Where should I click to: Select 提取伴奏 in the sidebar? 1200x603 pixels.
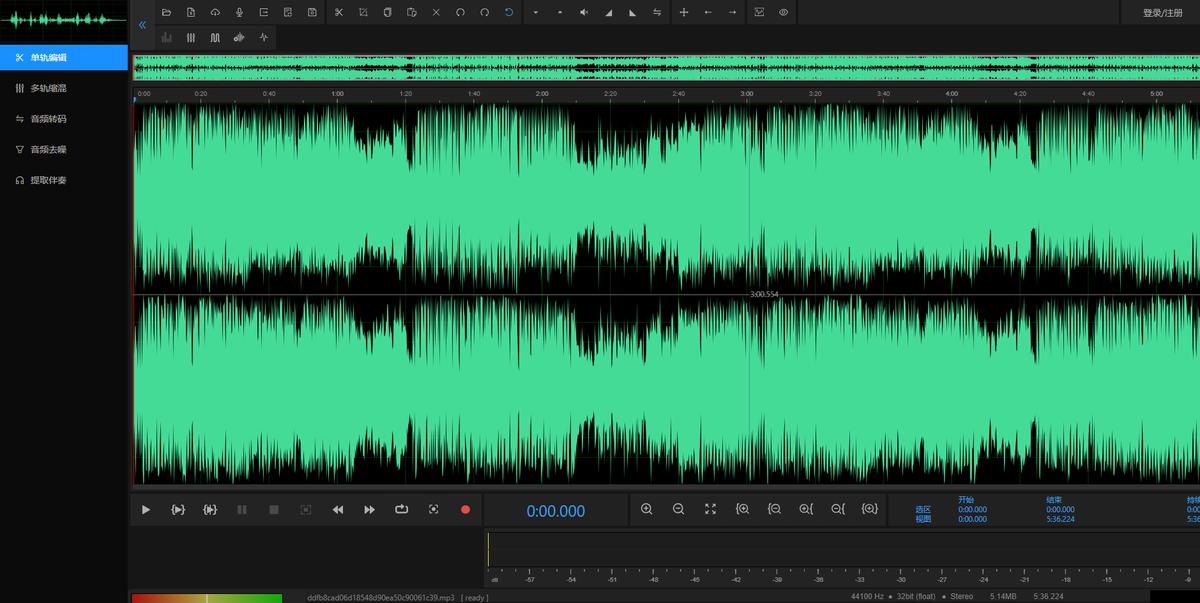click(x=48, y=180)
